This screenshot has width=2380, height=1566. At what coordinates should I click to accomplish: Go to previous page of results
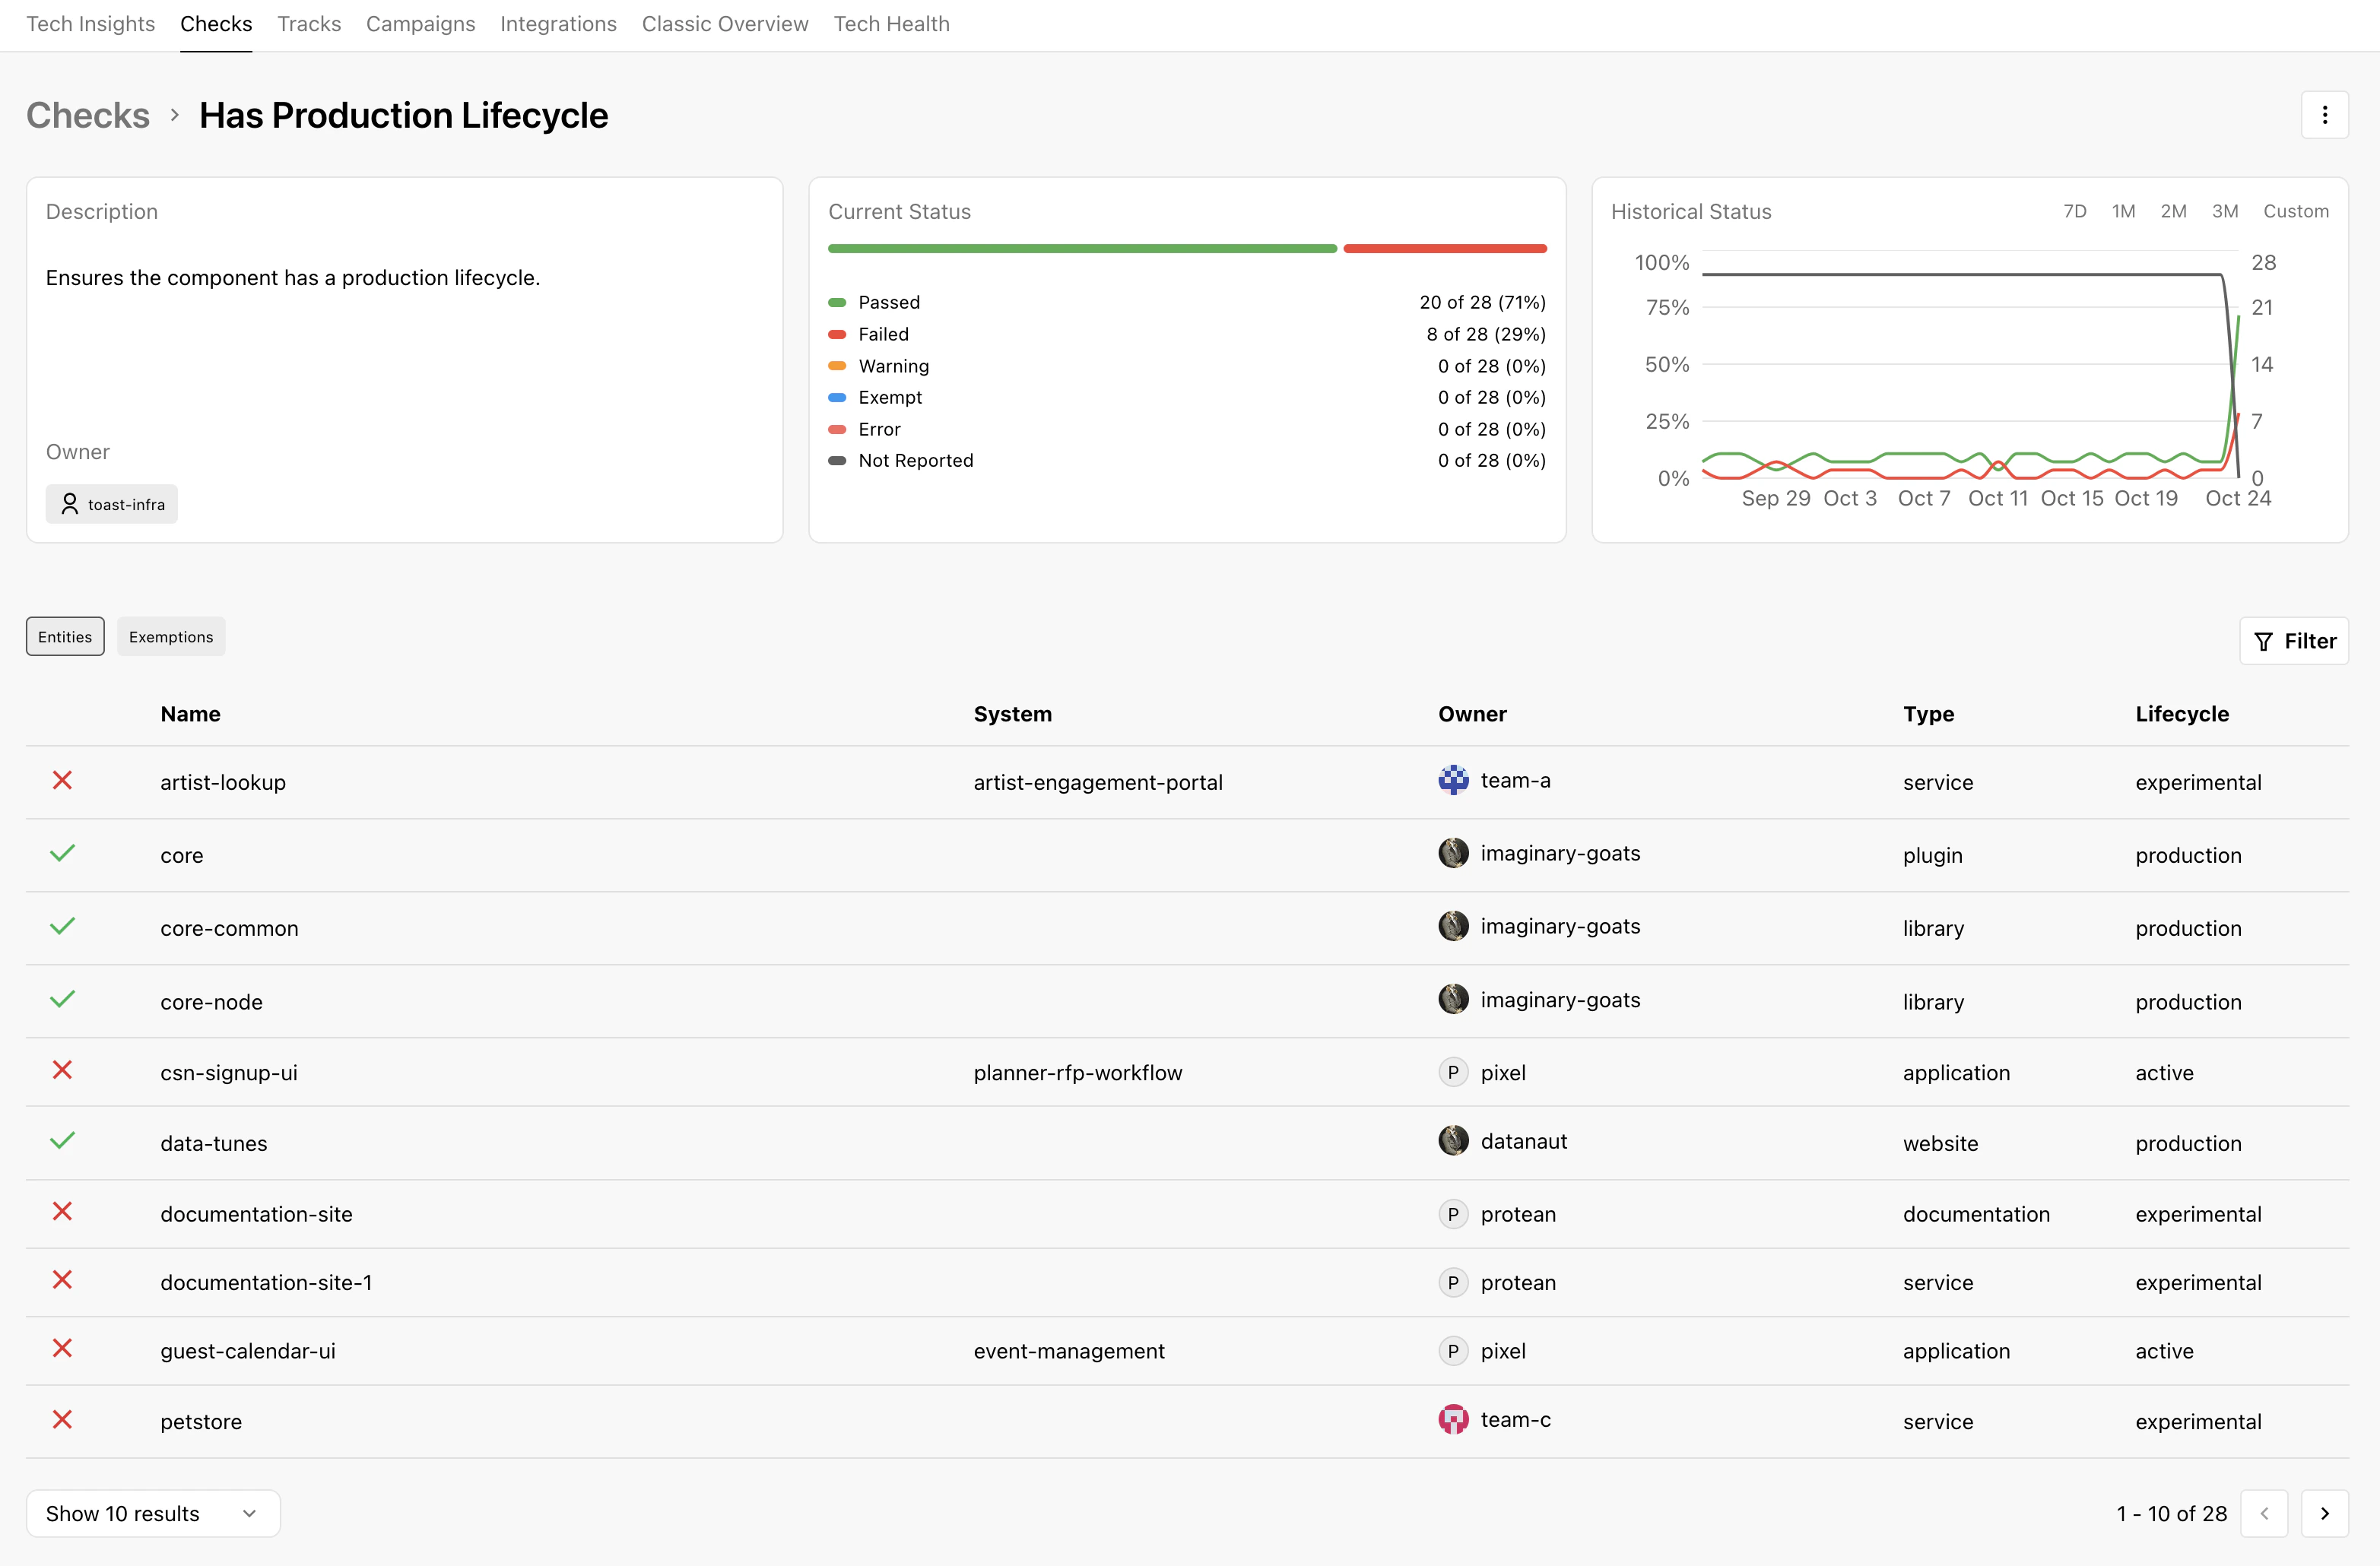[x=2264, y=1513]
